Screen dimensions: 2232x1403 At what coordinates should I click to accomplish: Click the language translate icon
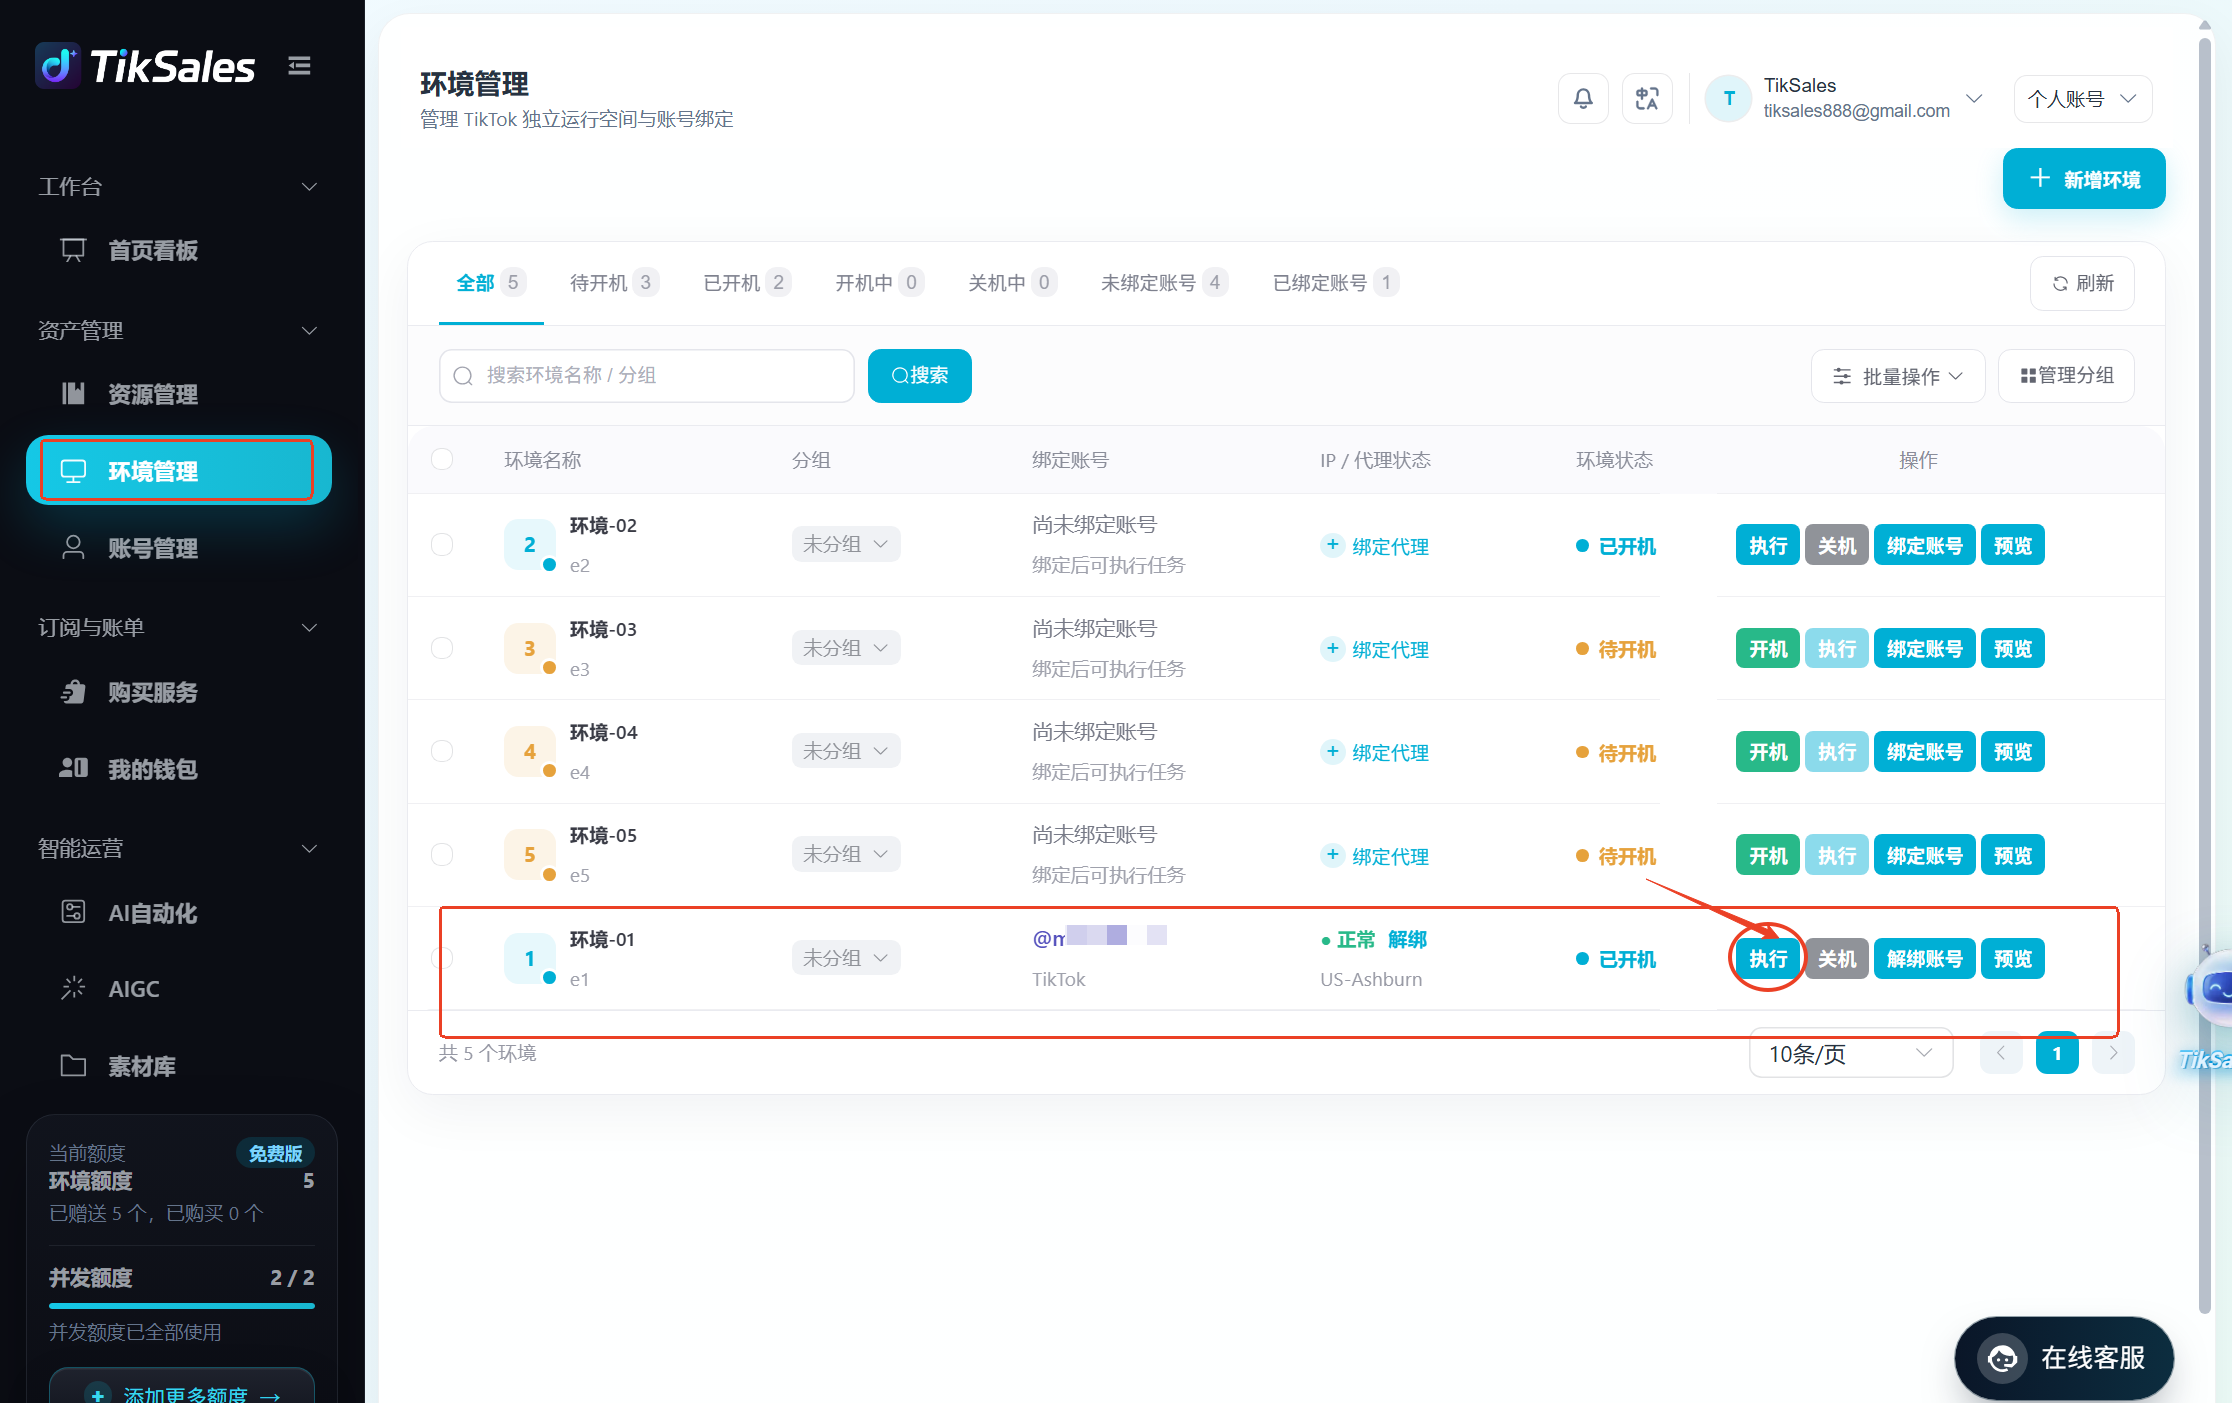coord(1646,98)
